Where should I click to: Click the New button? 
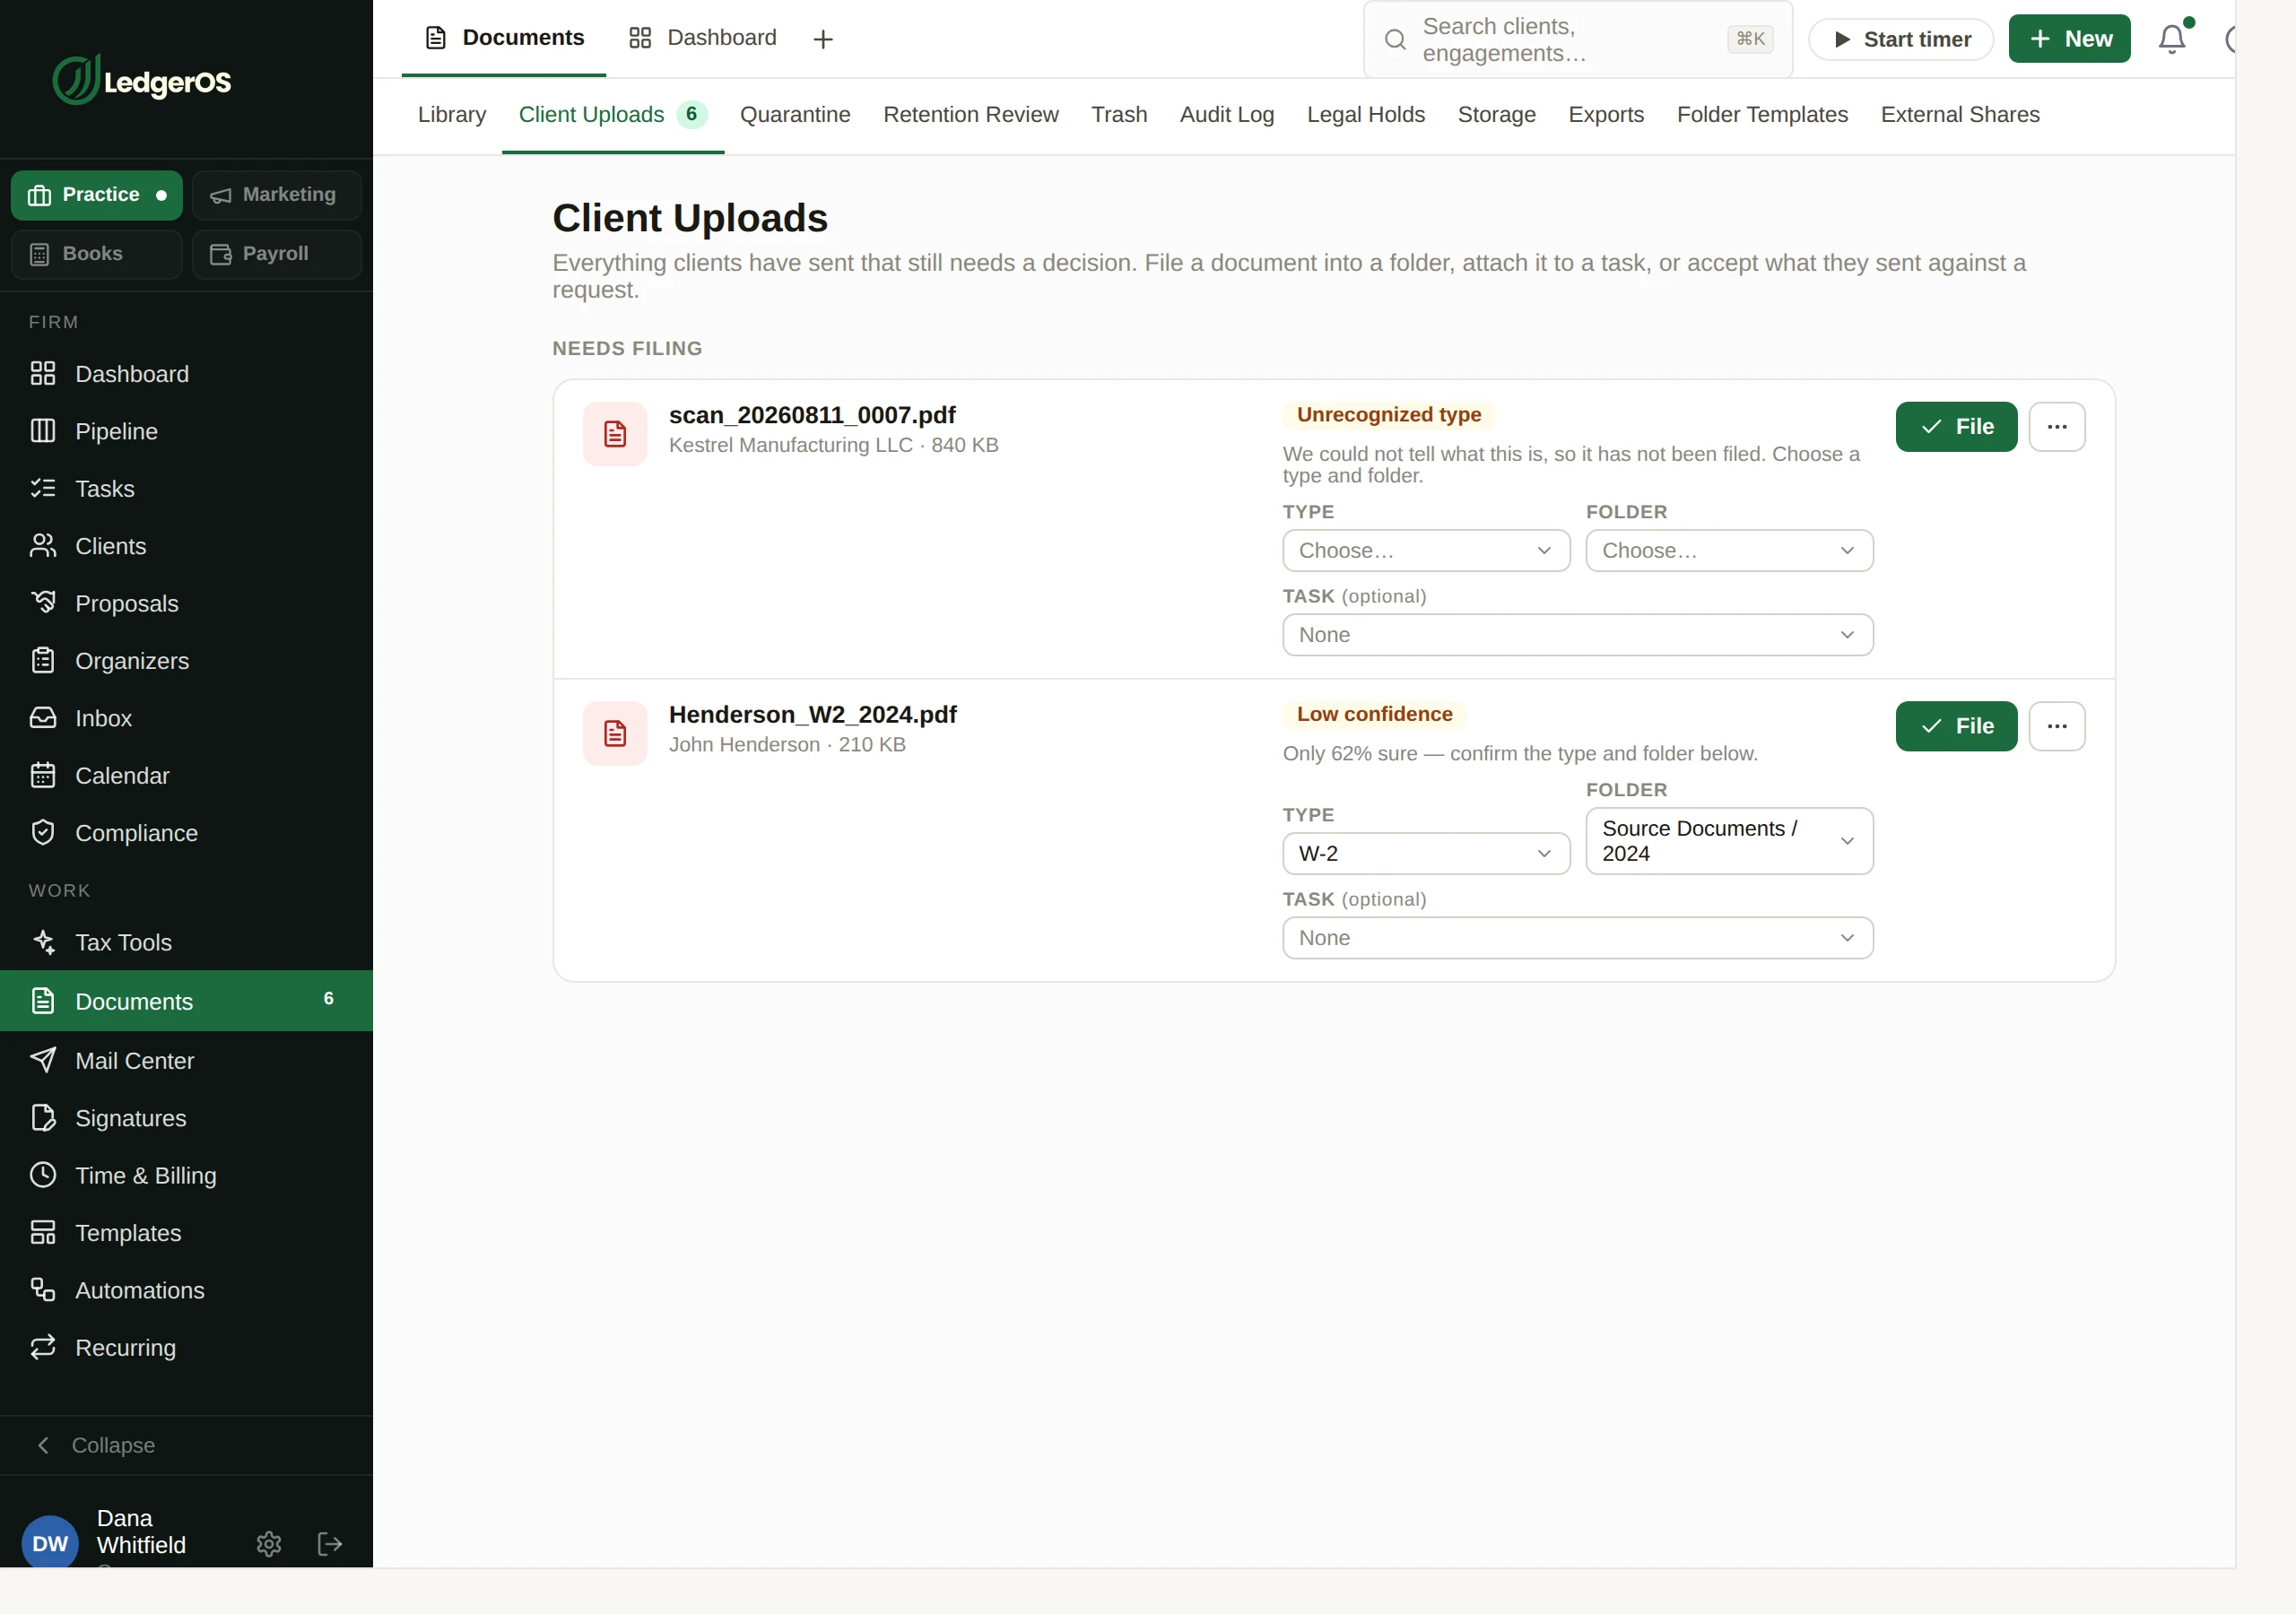tap(2069, 39)
